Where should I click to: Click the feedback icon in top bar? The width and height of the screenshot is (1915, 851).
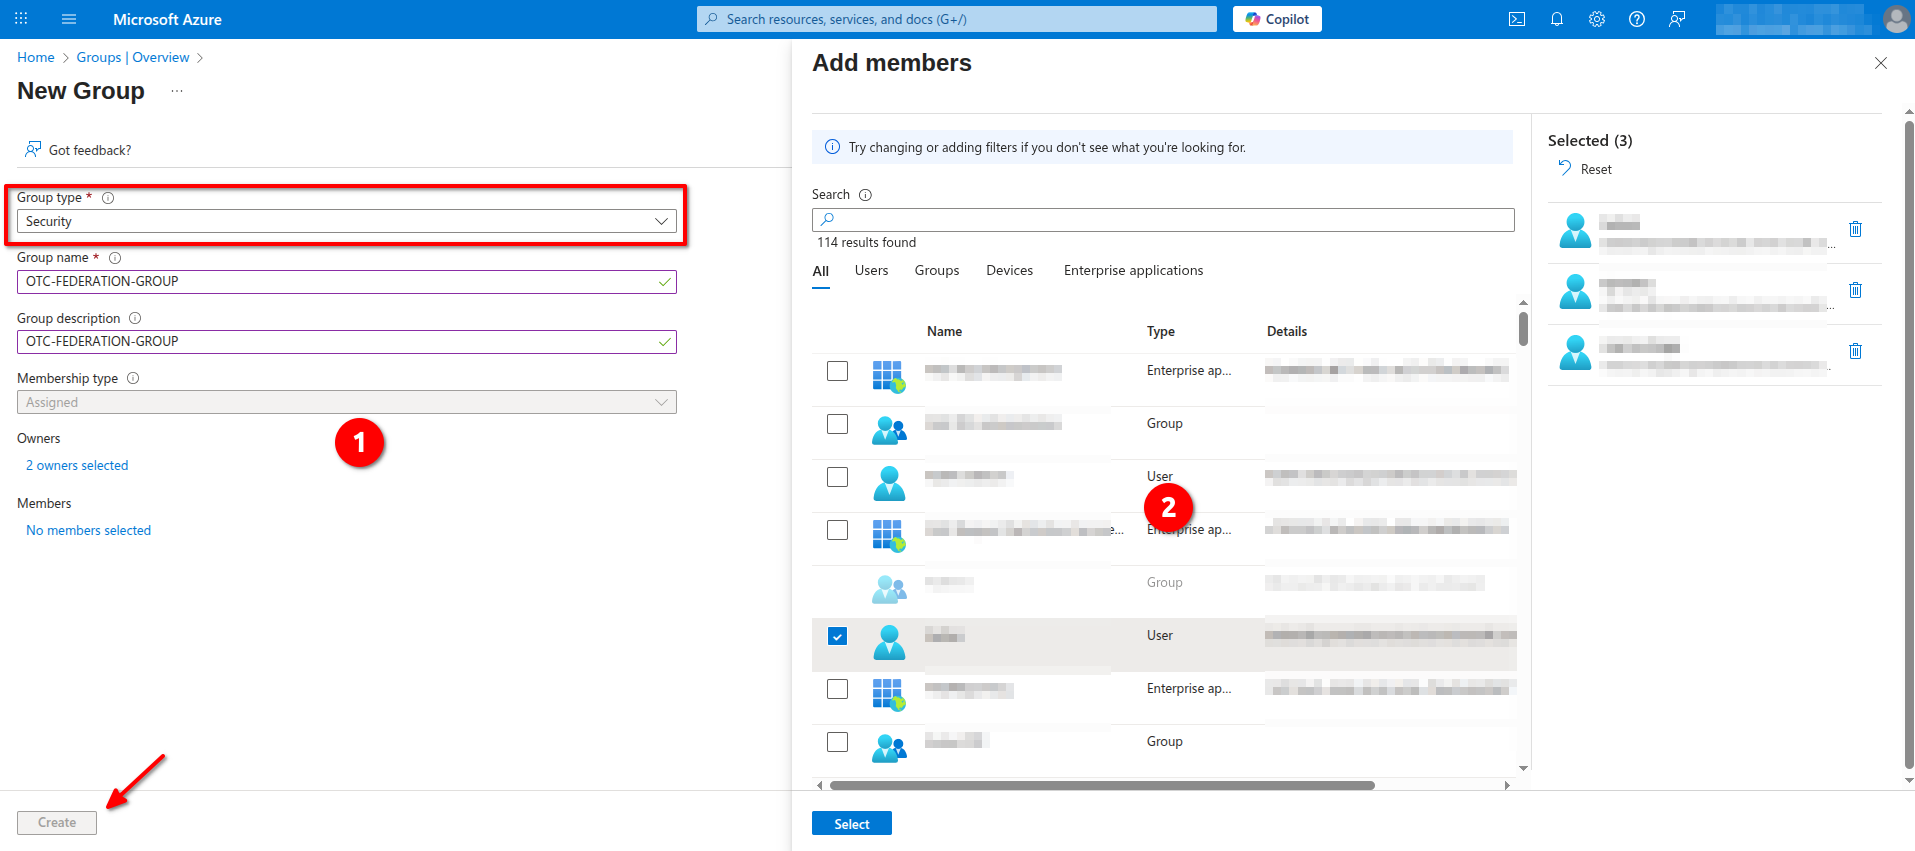(x=1677, y=19)
